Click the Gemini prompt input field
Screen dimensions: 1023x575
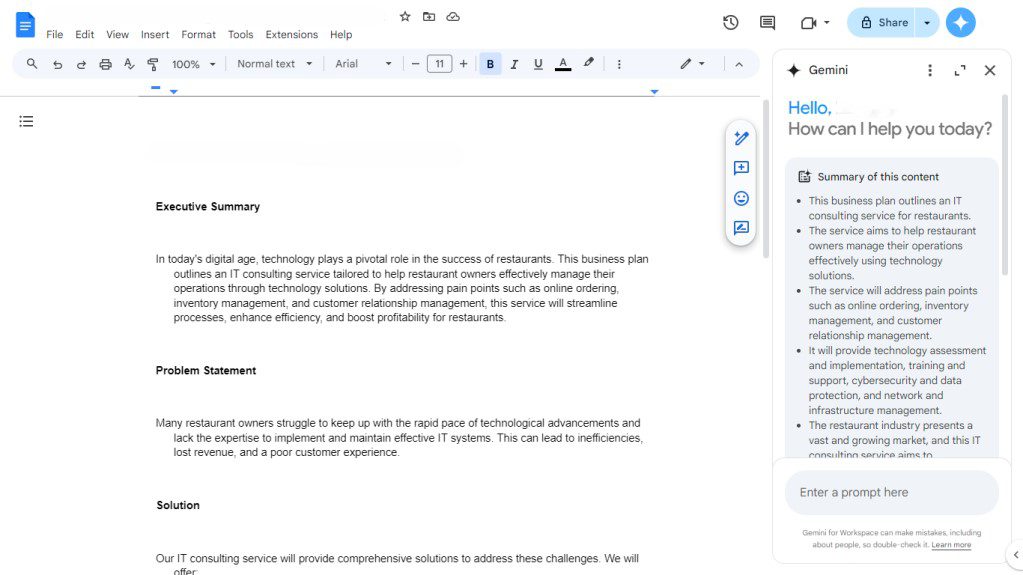click(891, 493)
